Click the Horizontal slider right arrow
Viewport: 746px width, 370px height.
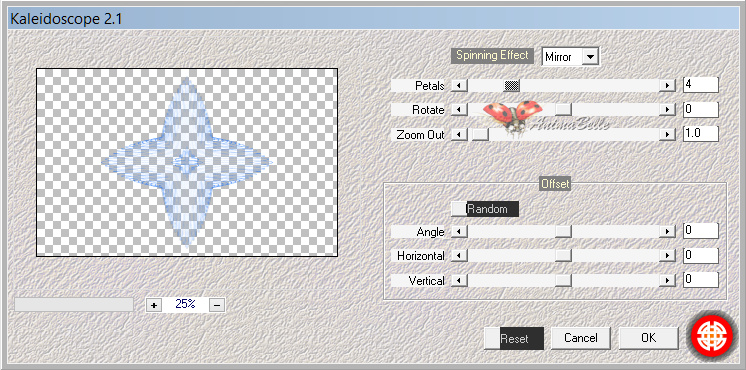tap(667, 256)
